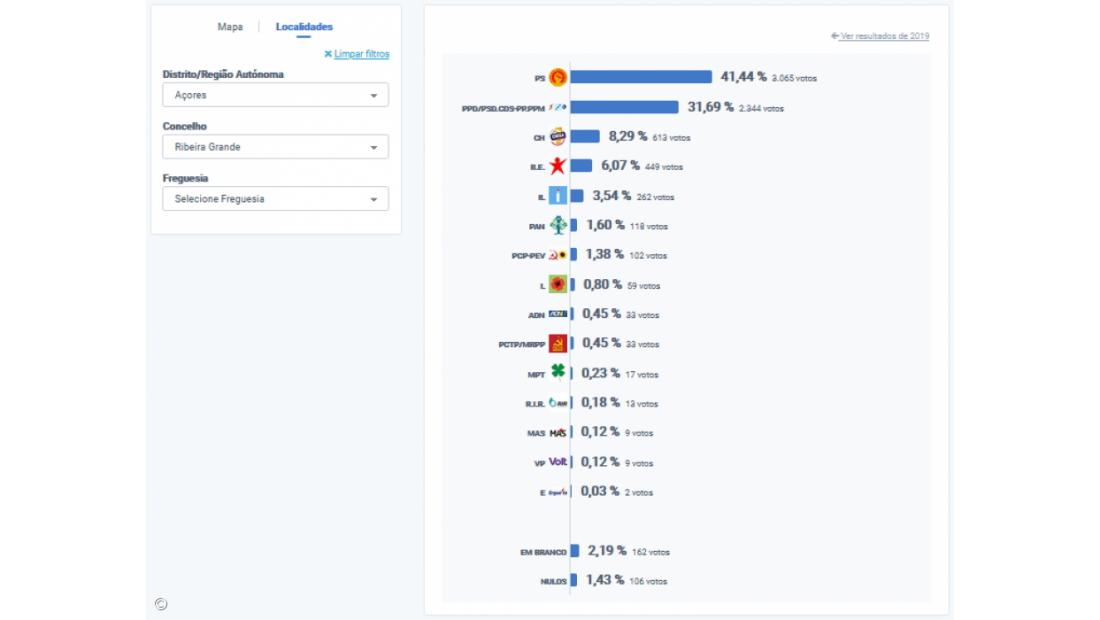Switch to the Mapa tab
The image size is (1100, 620).
point(230,27)
